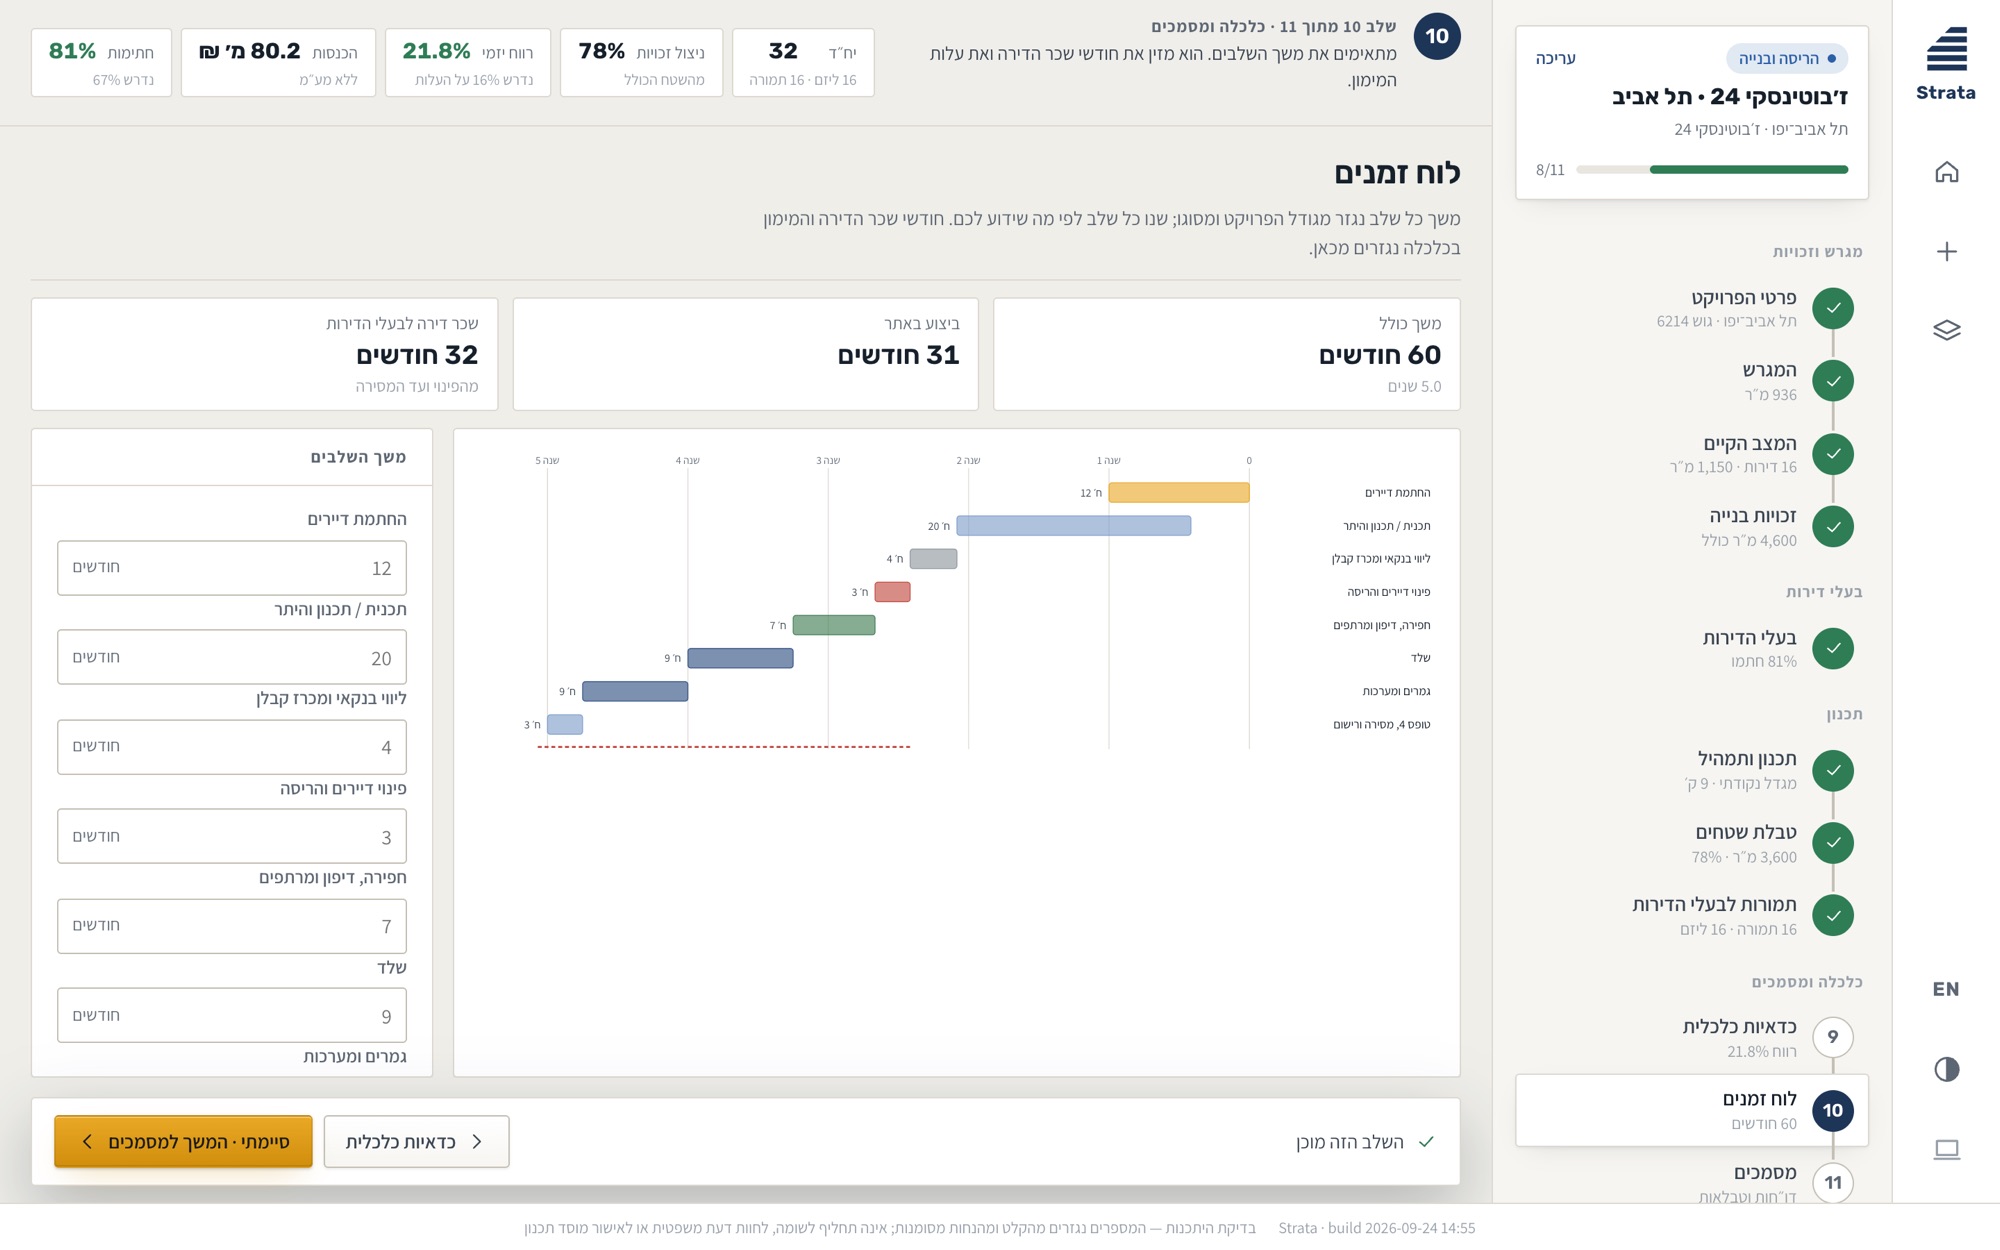This screenshot has height=1250, width=2000.
Task: Click the הריסה ובנייה project tag
Action: pyautogui.click(x=1787, y=58)
